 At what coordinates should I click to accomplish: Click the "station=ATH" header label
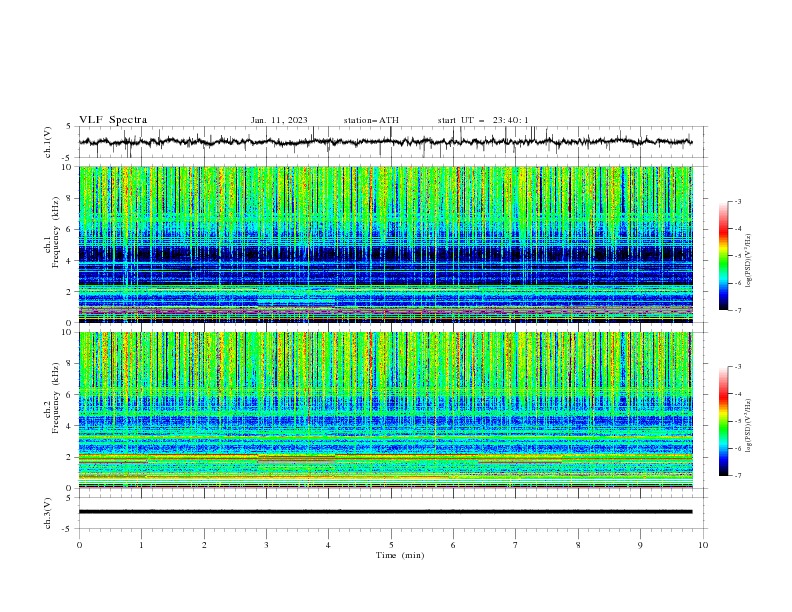pos(371,120)
